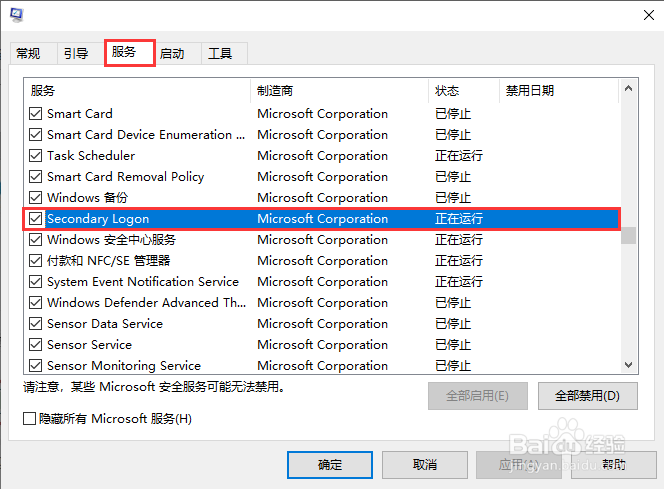Uncheck the Sensor Data Service checkbox

[x=36, y=323]
